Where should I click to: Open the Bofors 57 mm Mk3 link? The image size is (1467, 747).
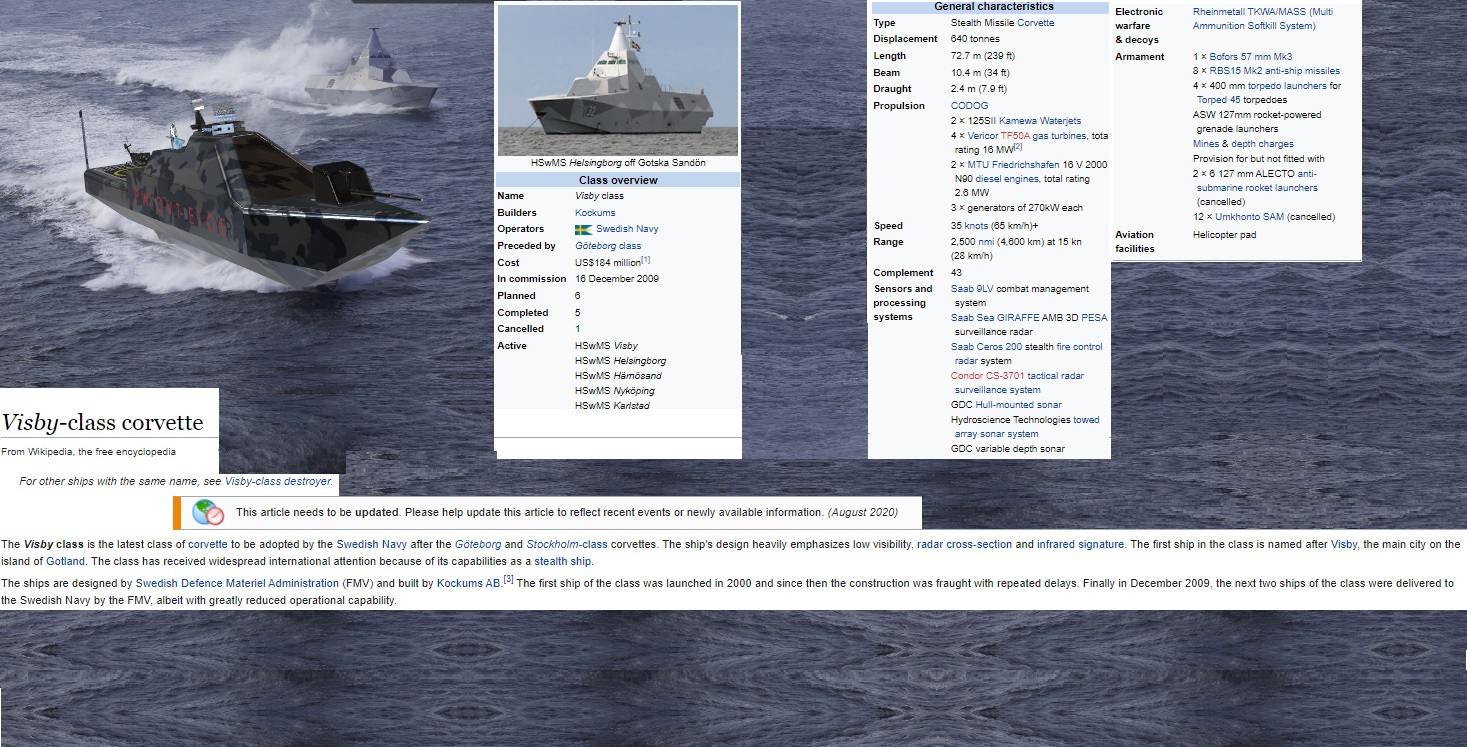1251,57
